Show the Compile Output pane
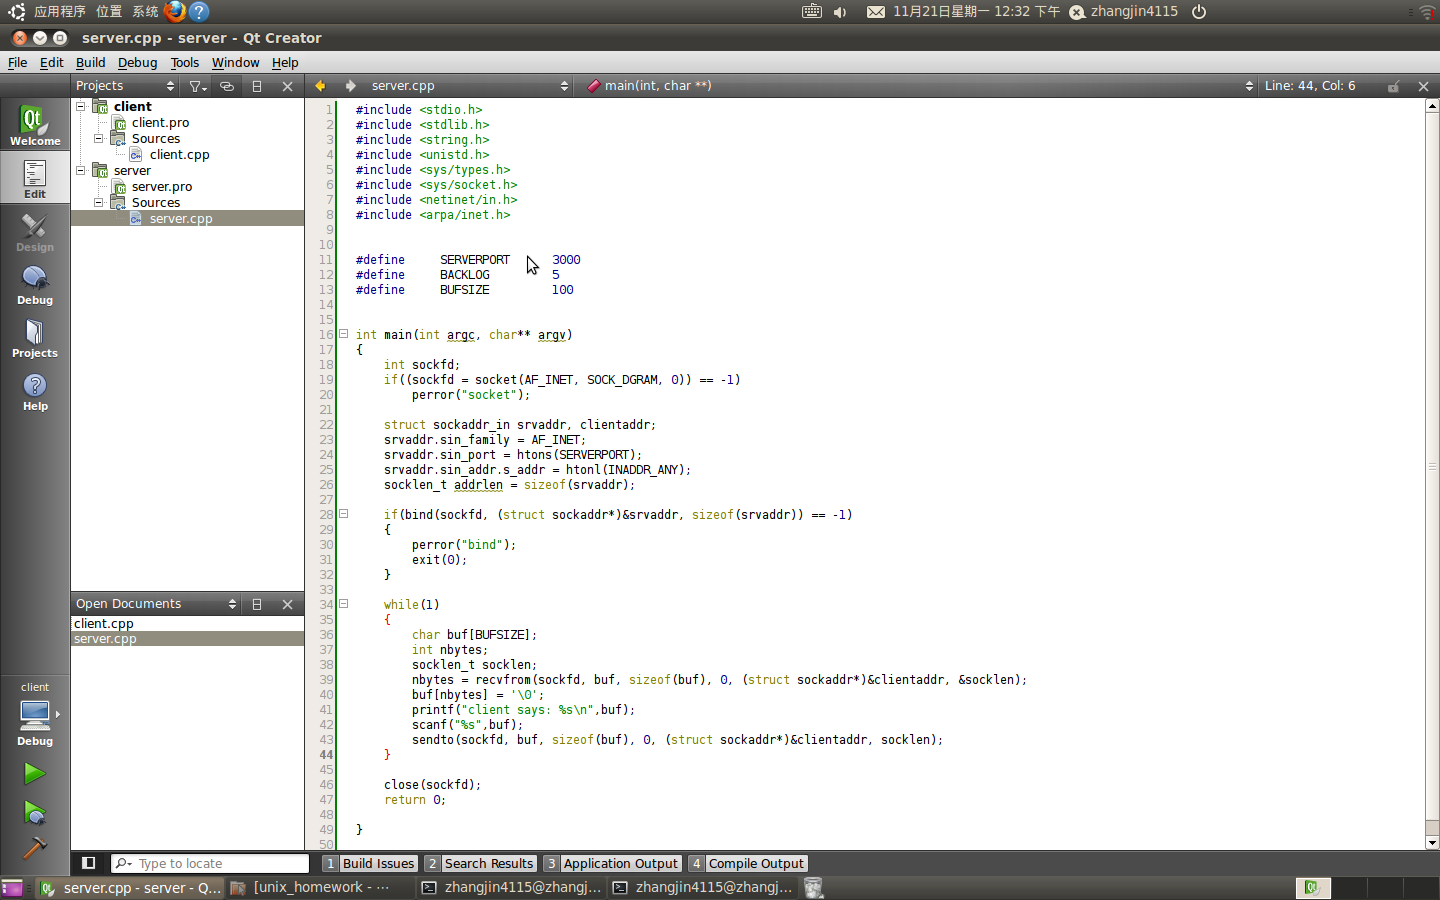Screen dimensions: 1440x900 coord(748,863)
